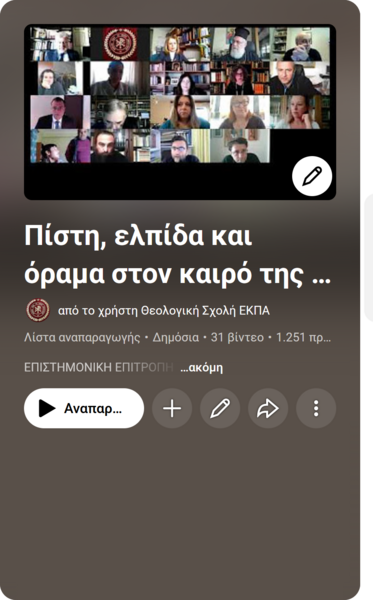This screenshot has width=373, height=600.
Task: Click the pencil icon below the description
Action: tap(220, 408)
